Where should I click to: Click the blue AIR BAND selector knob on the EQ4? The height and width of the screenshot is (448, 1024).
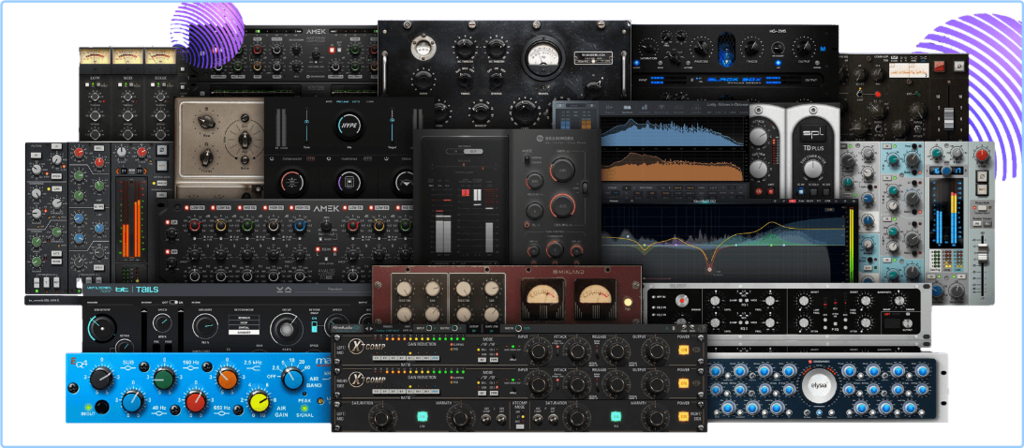pyautogui.click(x=293, y=379)
